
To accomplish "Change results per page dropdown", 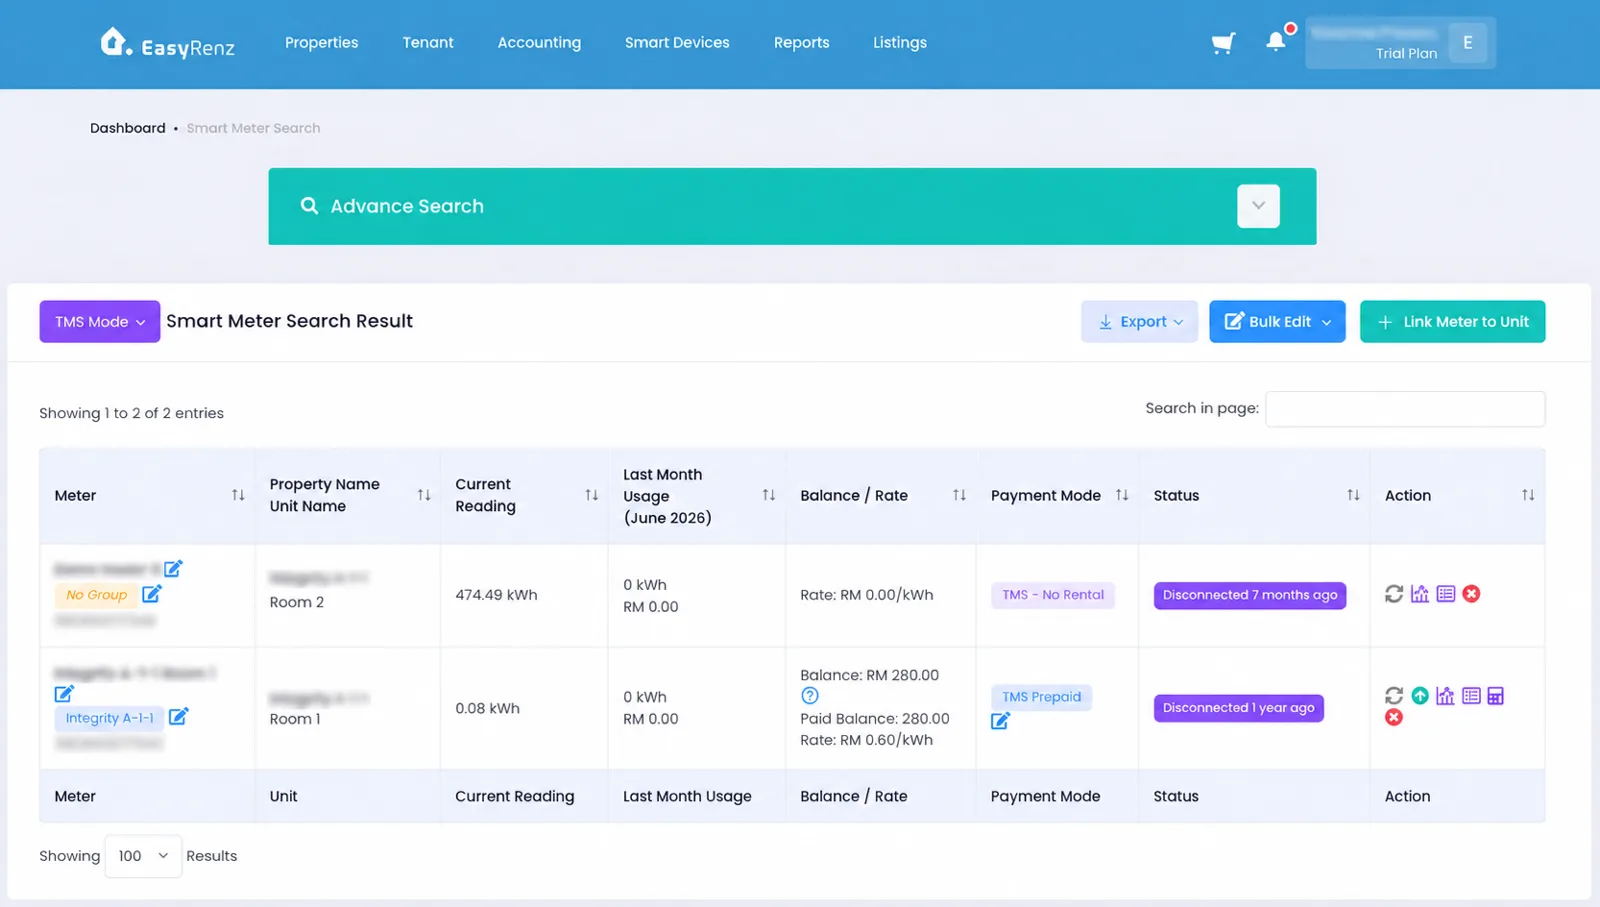I will pyautogui.click(x=143, y=856).
